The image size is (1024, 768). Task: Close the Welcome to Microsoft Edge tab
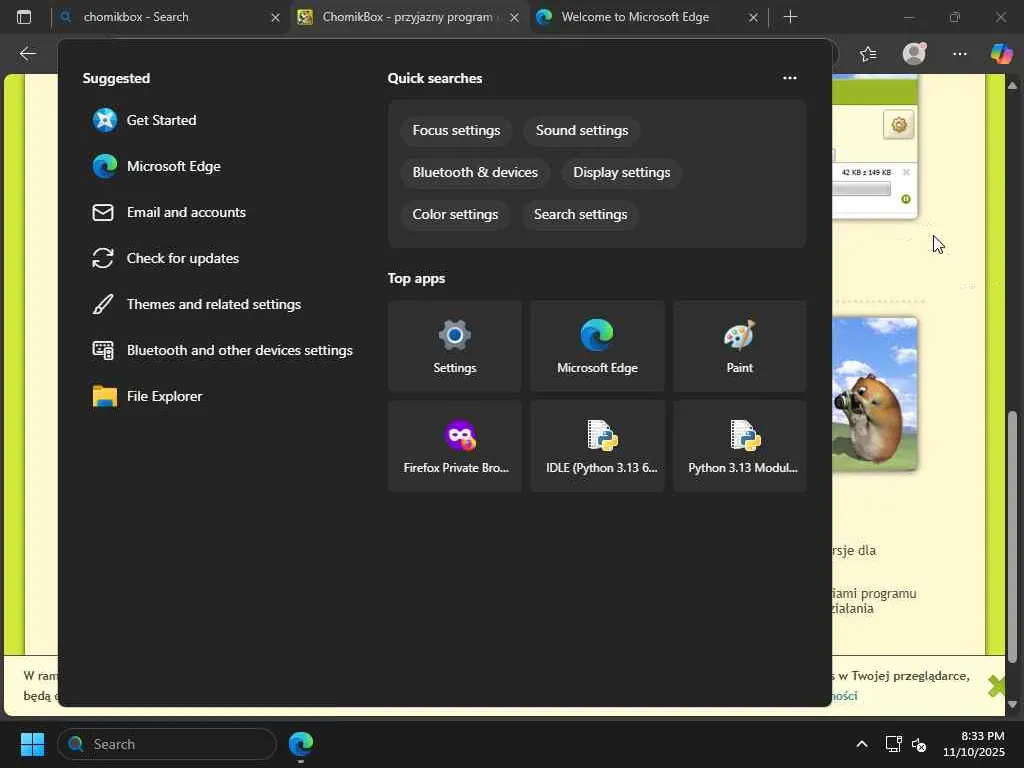coord(753,18)
